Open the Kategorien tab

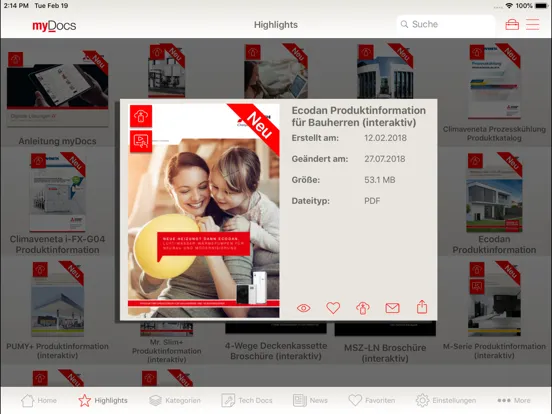[175, 400]
